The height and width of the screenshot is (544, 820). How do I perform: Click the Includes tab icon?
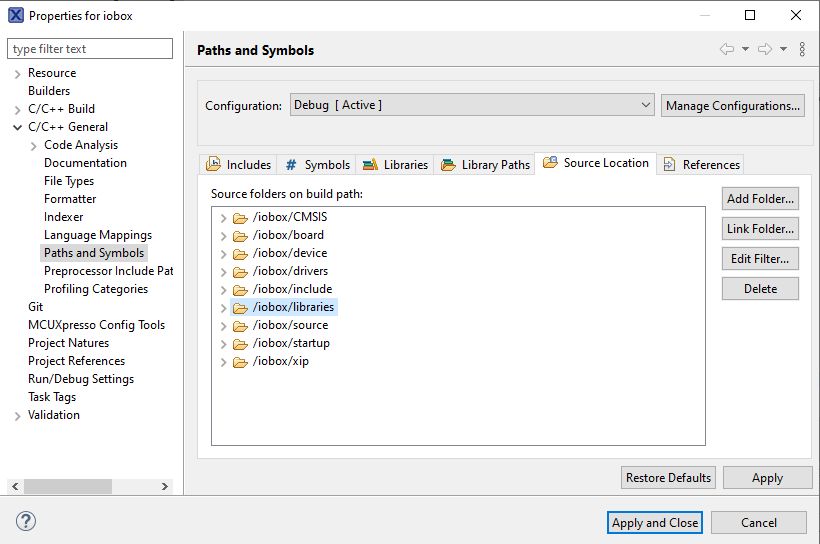point(213,164)
